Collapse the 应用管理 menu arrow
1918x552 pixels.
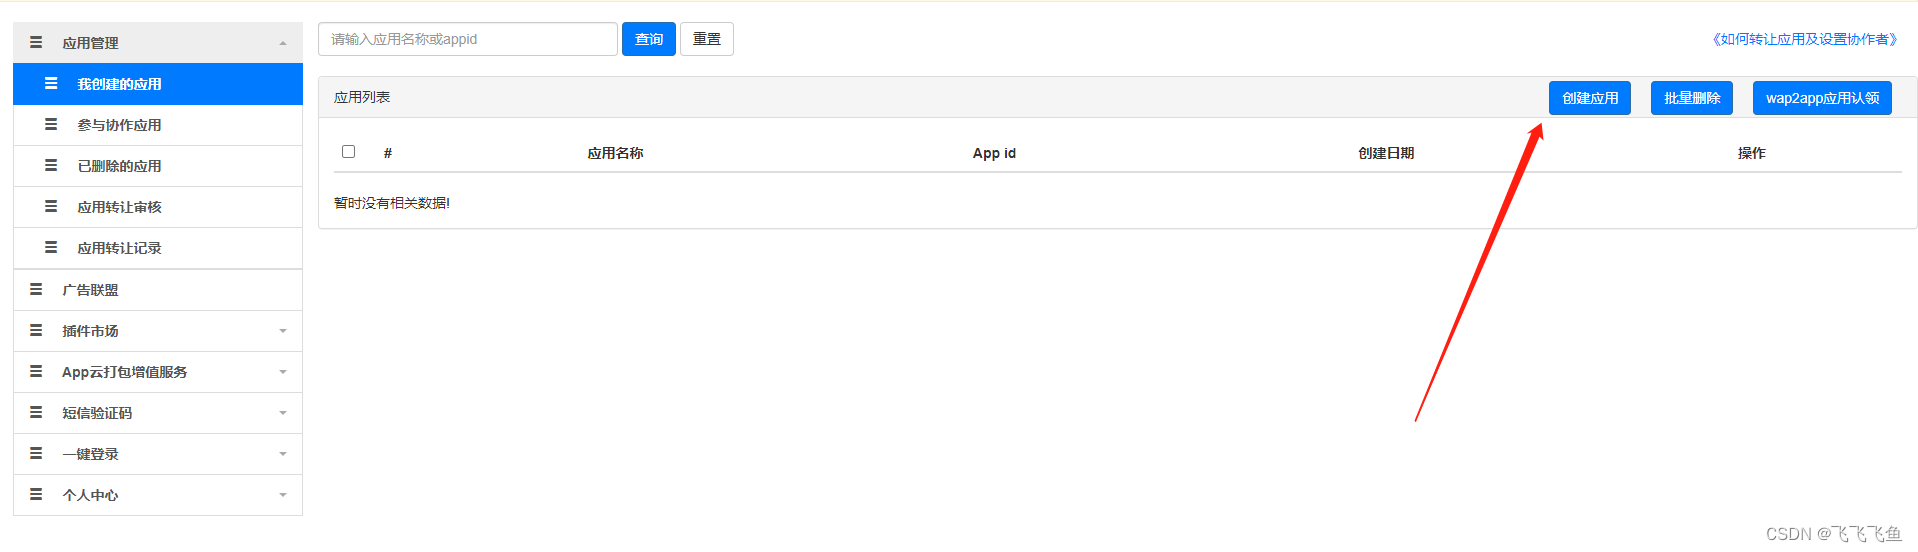(283, 43)
